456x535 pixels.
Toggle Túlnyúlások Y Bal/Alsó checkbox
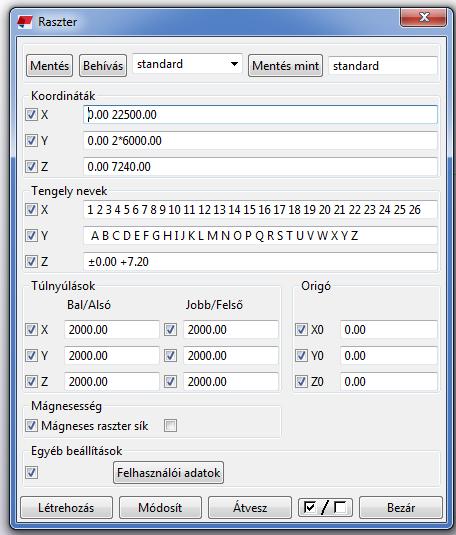point(31,356)
